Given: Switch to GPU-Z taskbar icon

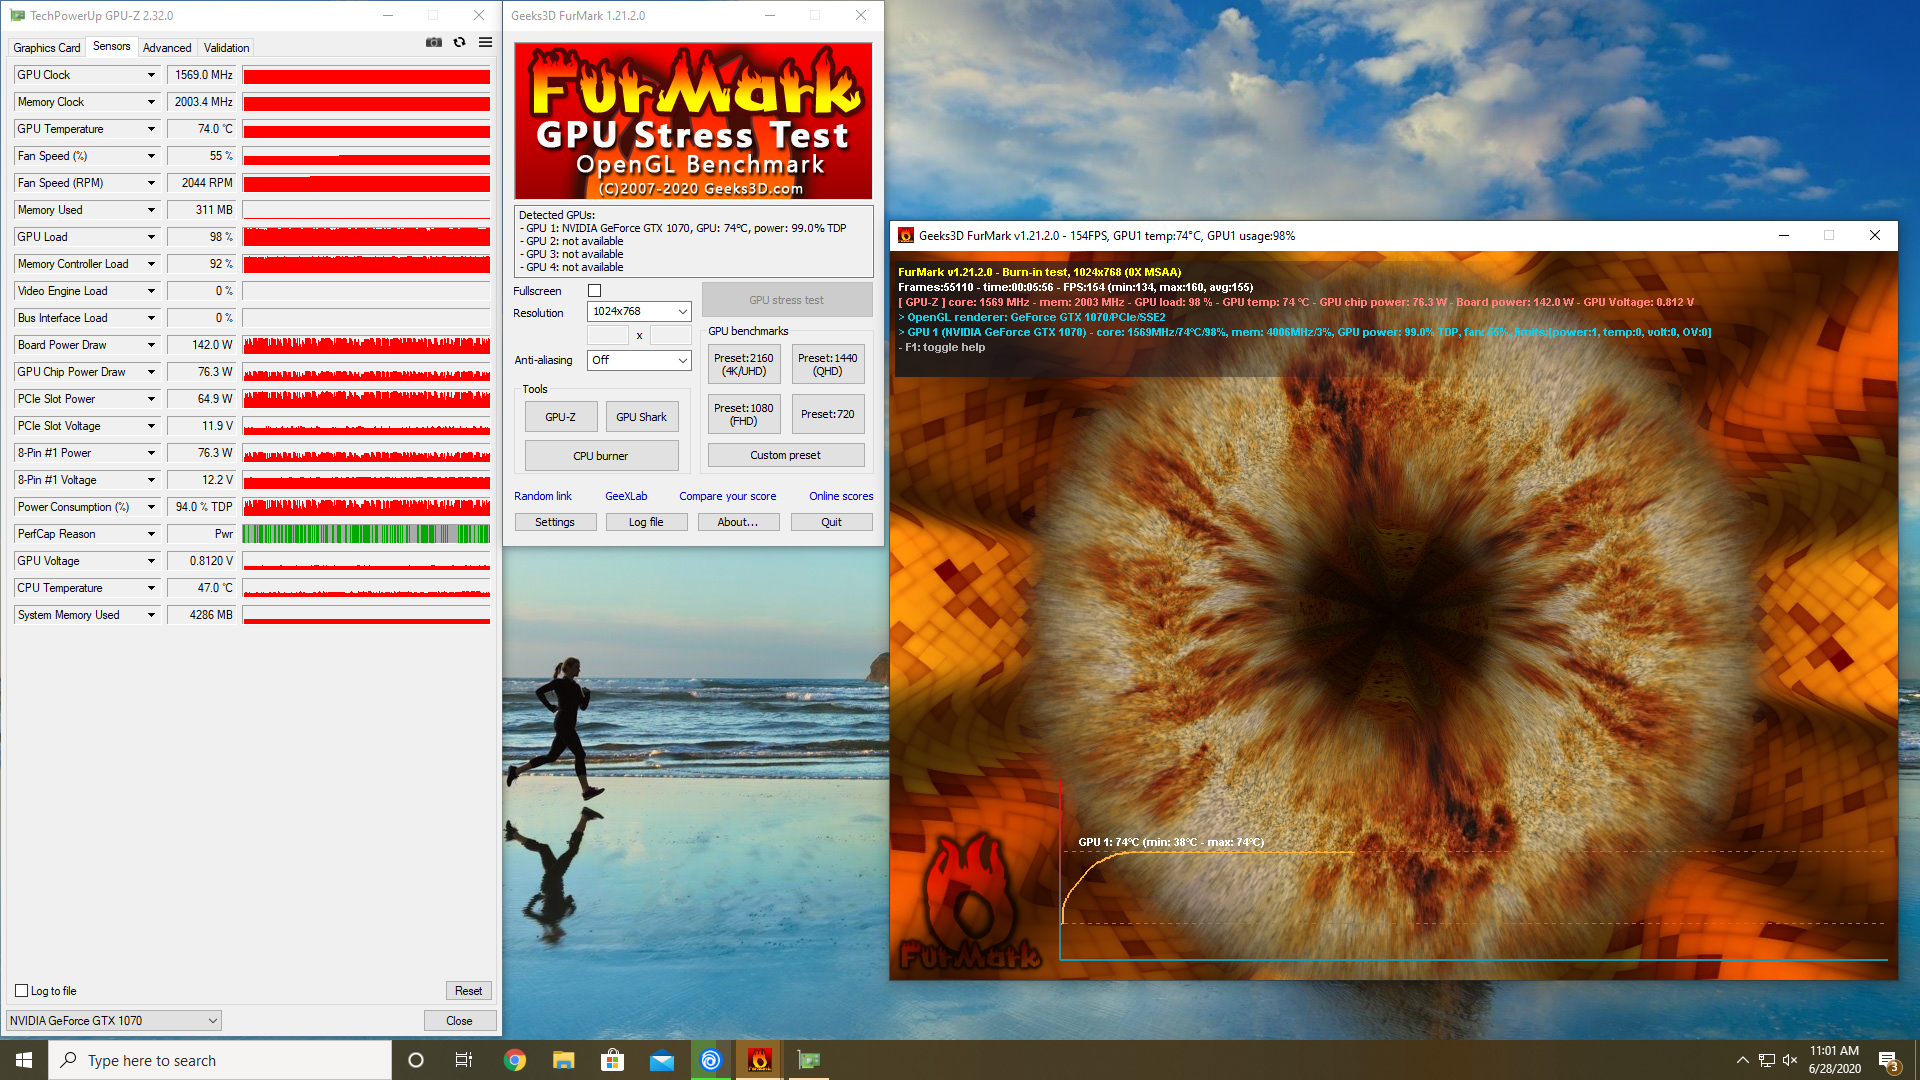Looking at the screenshot, I should pos(809,1060).
